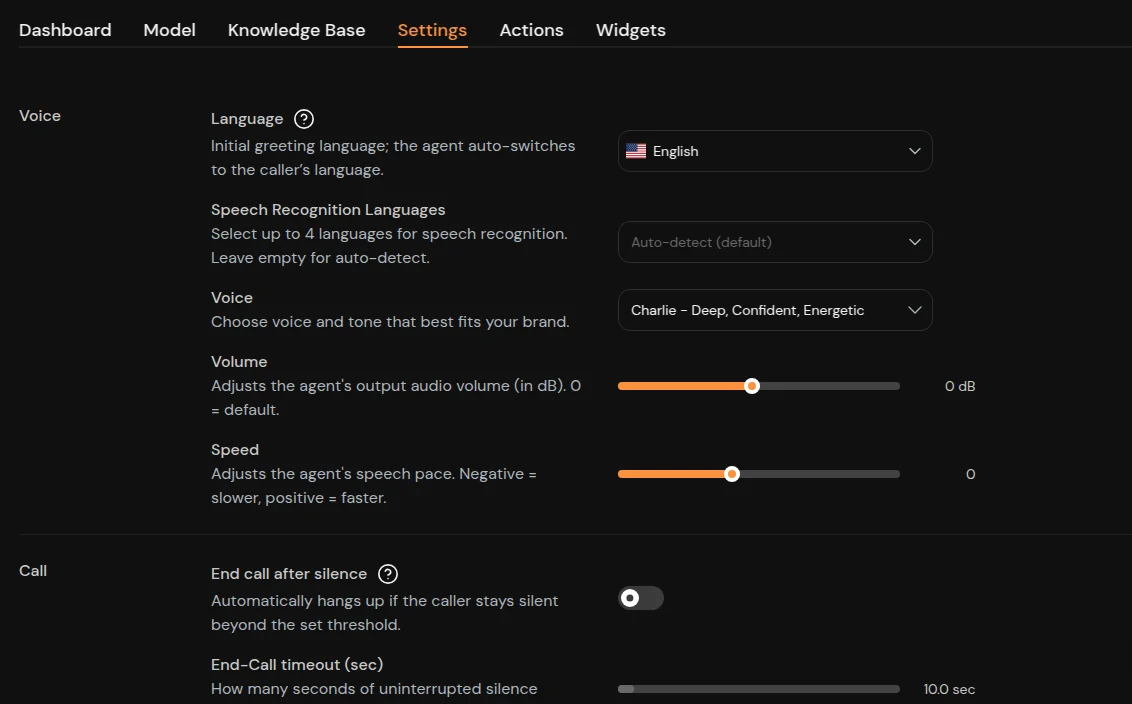
Task: Click the 'Volume' setting label
Action: (x=239, y=361)
